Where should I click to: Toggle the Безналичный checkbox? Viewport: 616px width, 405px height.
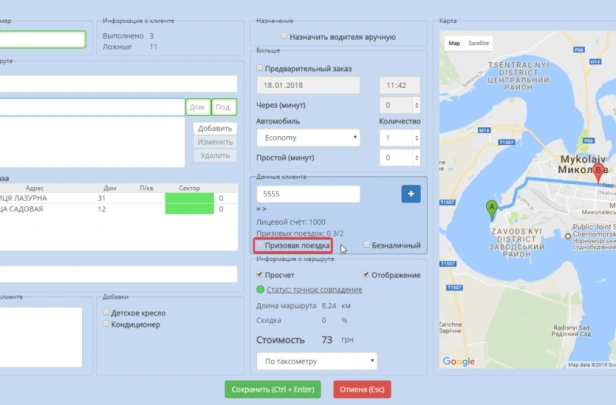coord(368,245)
